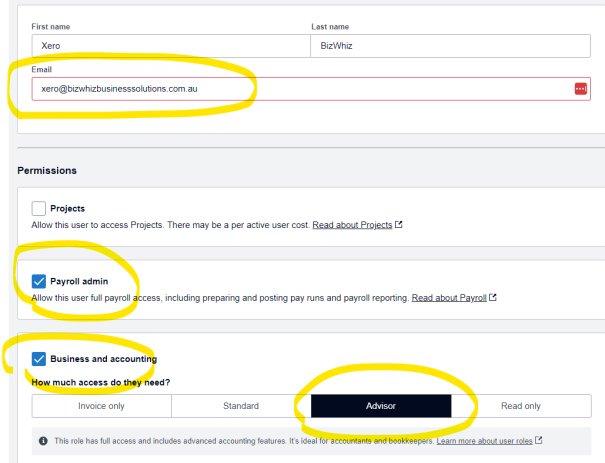The height and width of the screenshot is (463, 605).
Task: Untick the Payroll admin checkbox
Action: (39, 281)
